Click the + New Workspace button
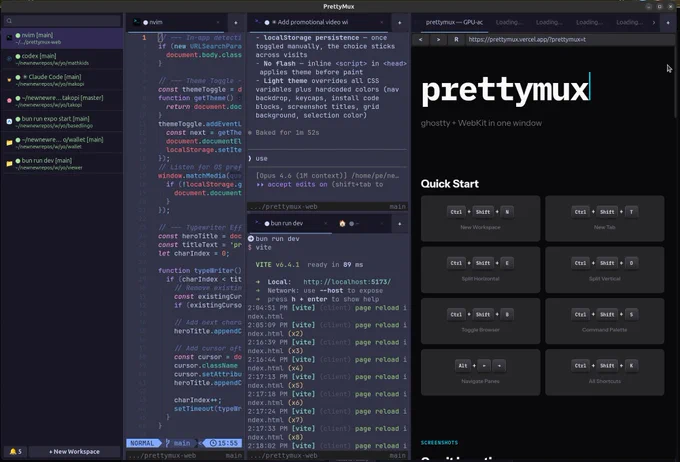The width and height of the screenshot is (680, 462). (74, 452)
